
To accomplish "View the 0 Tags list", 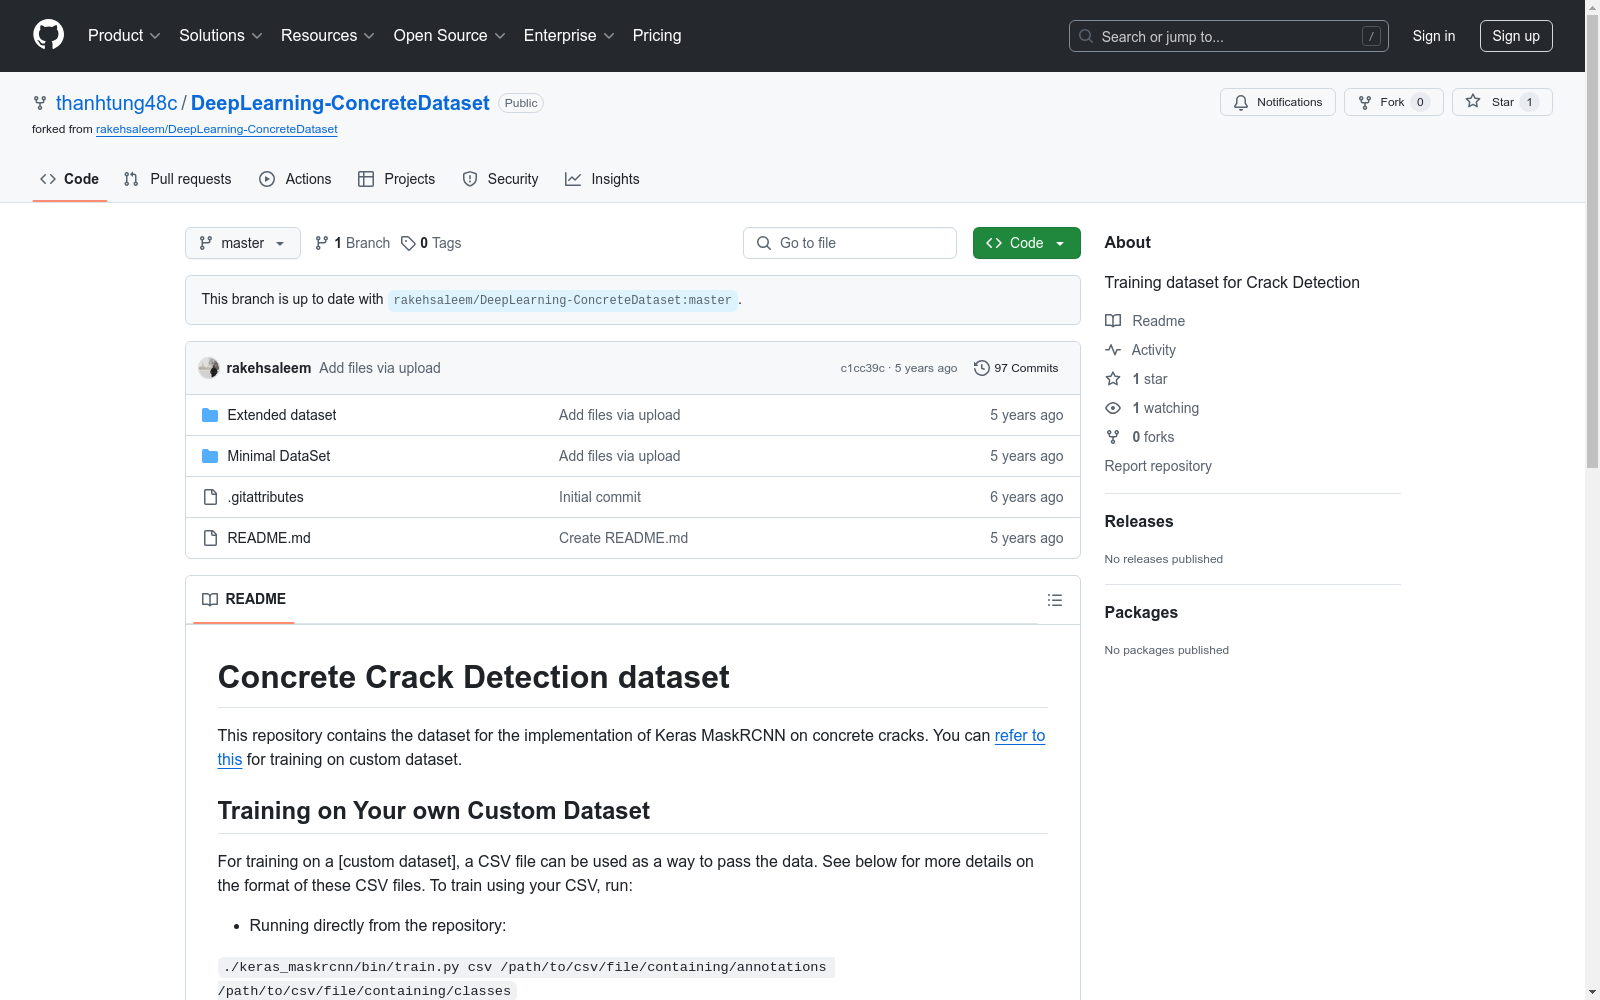I will (x=431, y=243).
